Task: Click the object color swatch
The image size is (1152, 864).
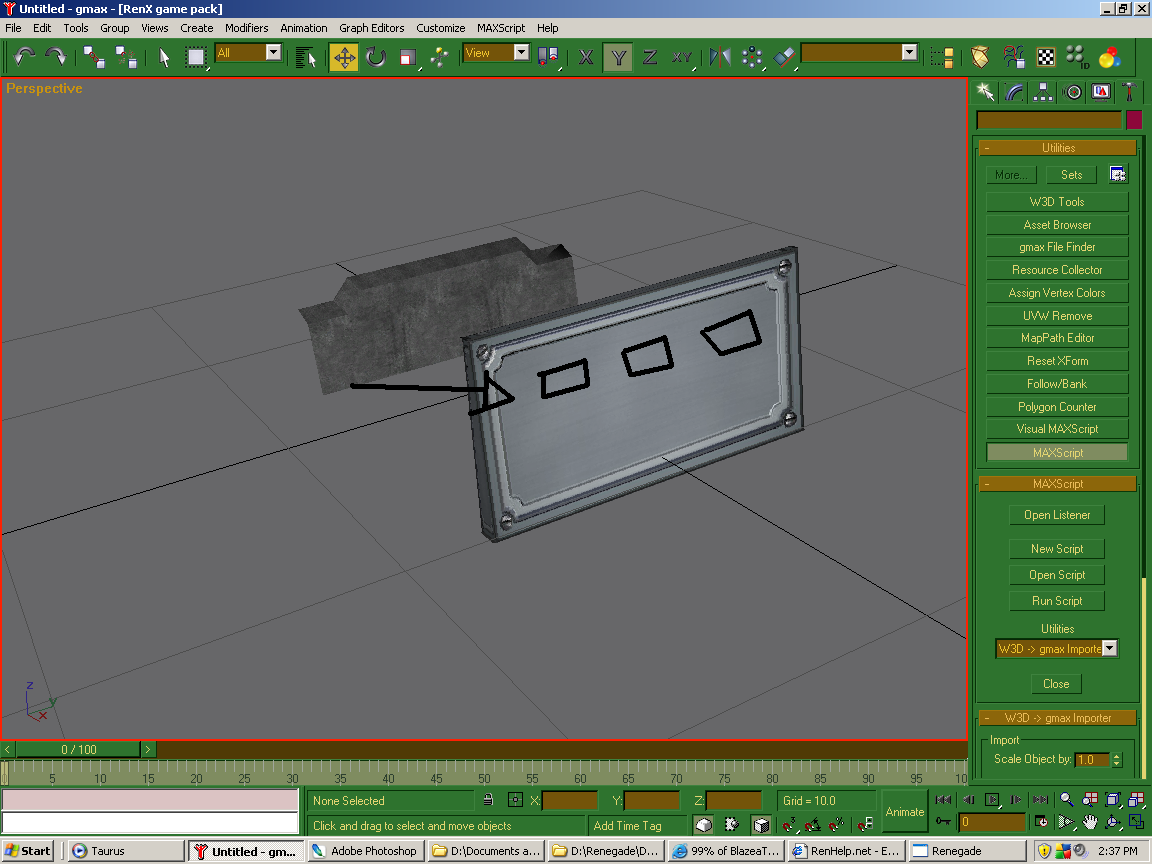Action: tap(1134, 120)
